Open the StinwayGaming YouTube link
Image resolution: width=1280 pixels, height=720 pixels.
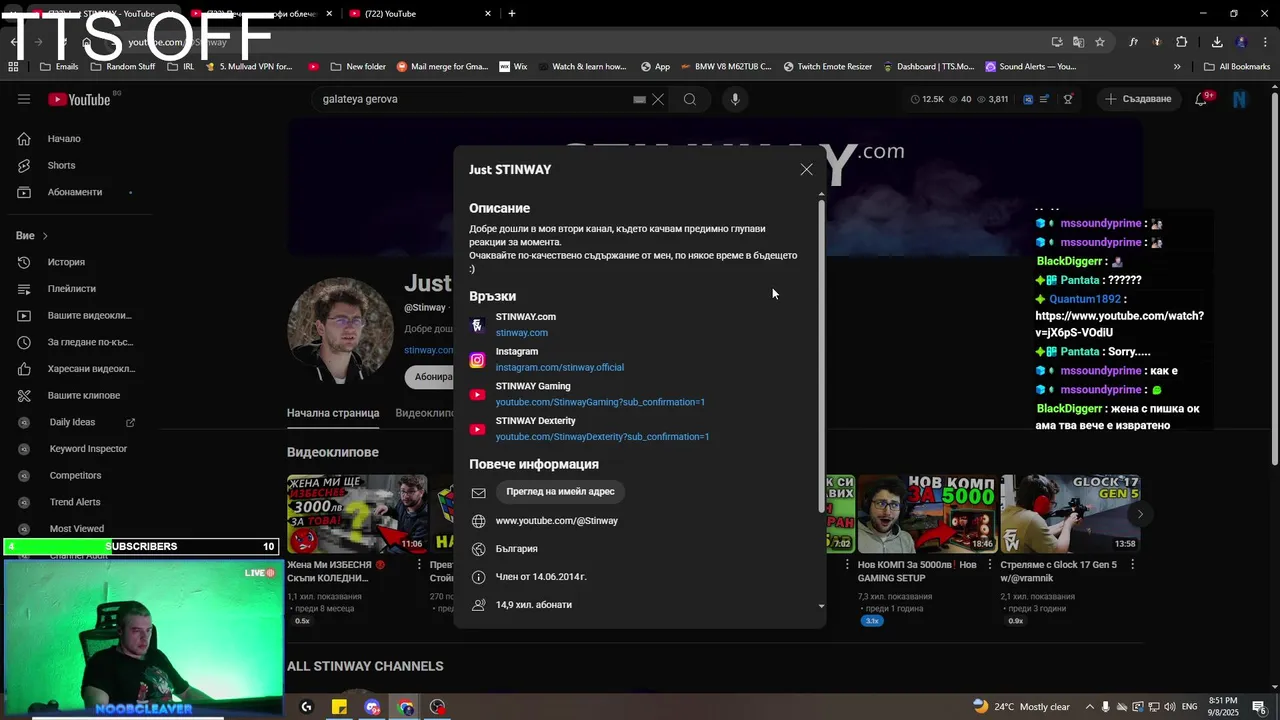(600, 402)
